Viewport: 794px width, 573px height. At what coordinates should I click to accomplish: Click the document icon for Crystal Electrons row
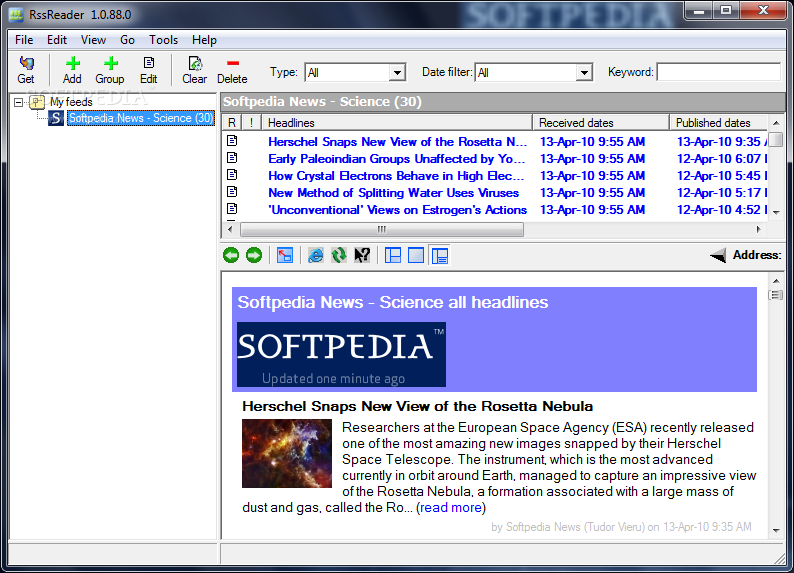(232, 175)
